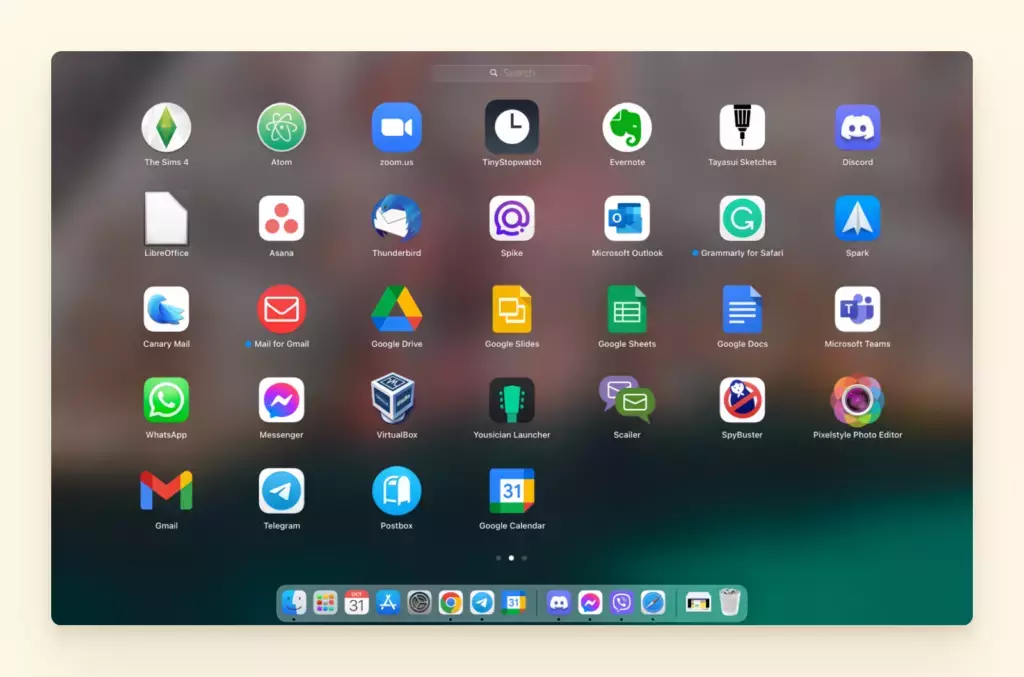
Task: Open the Spark mail app
Action: pyautogui.click(x=857, y=218)
